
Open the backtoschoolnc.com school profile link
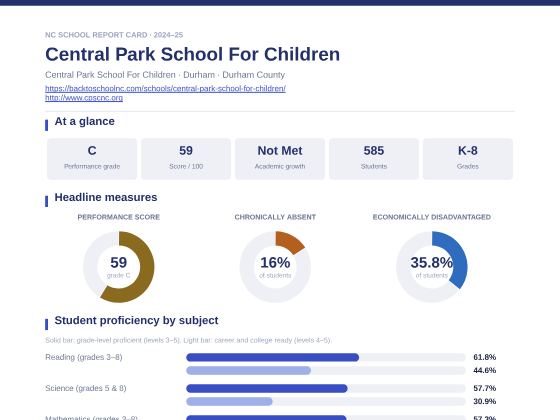pyautogui.click(x=165, y=88)
